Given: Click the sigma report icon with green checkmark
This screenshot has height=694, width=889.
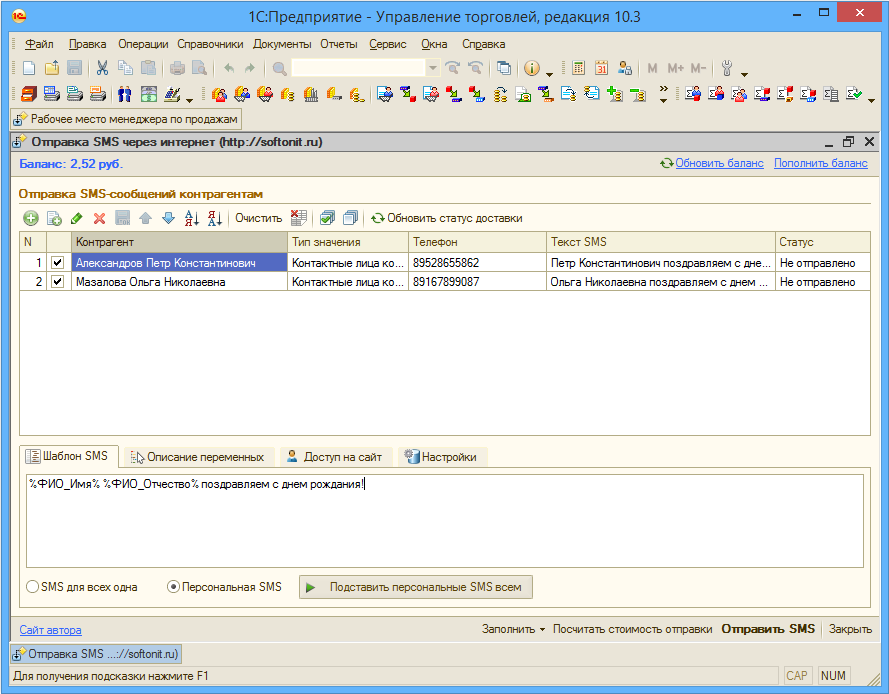Looking at the screenshot, I should (854, 94).
